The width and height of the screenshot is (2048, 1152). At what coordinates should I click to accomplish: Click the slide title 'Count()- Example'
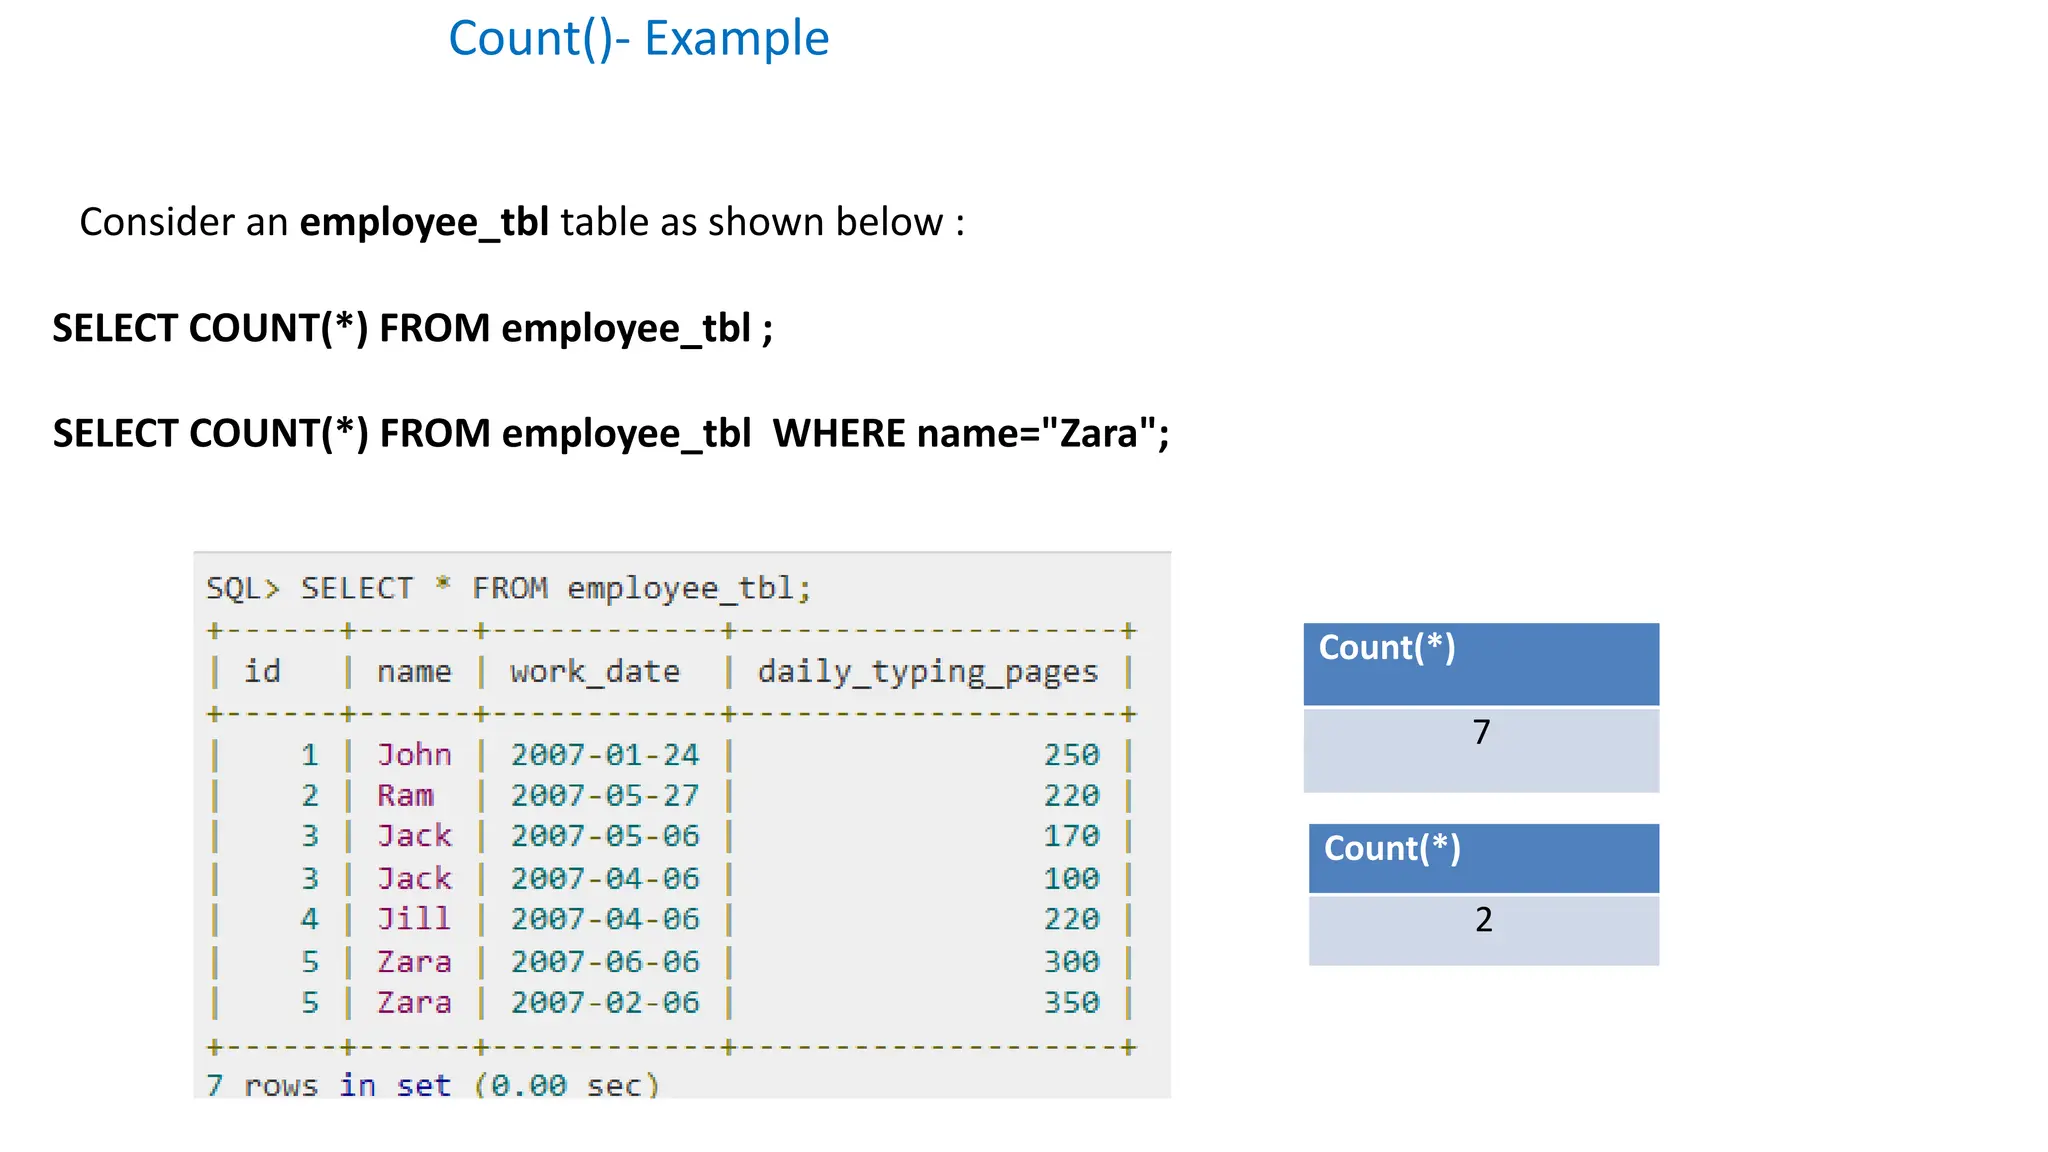click(638, 40)
